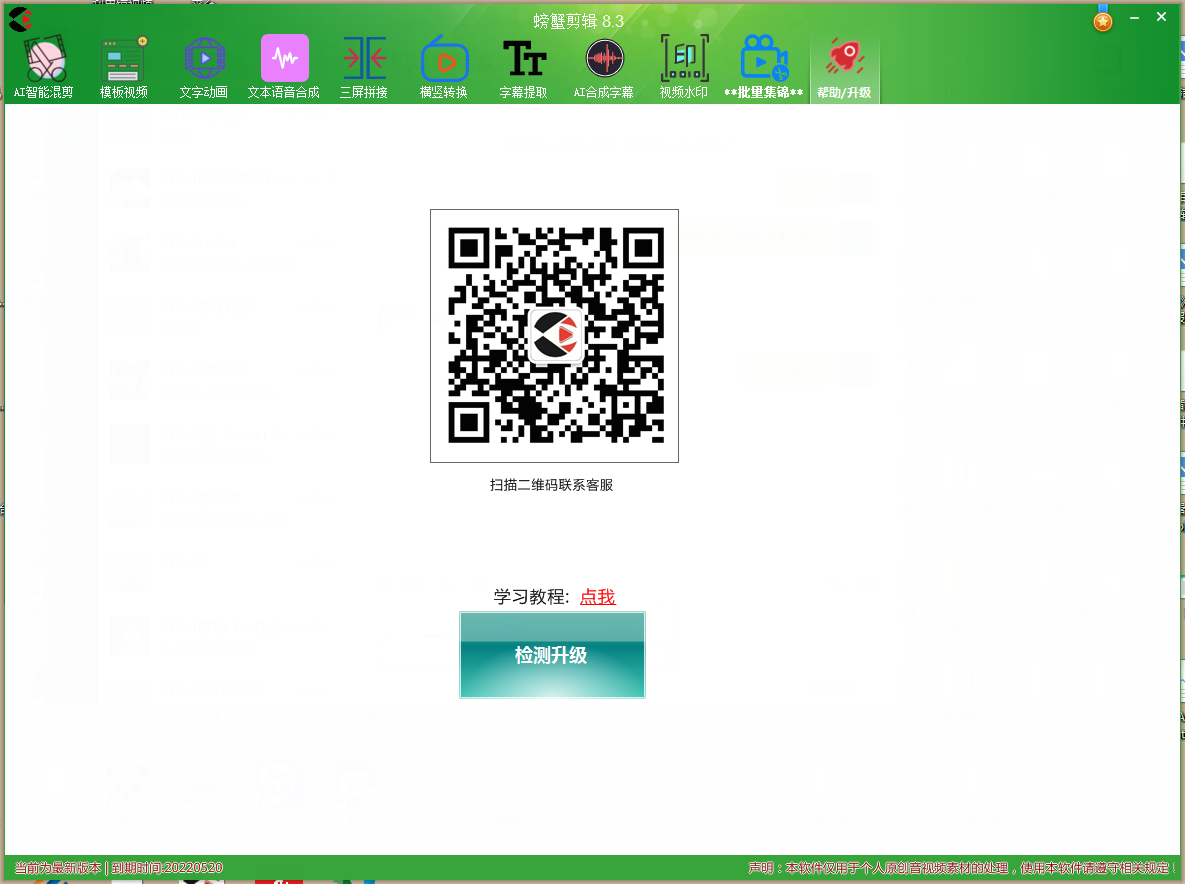Launch 文本语音合成 text-to-speech tool
The width and height of the screenshot is (1185, 884).
[x=284, y=67]
